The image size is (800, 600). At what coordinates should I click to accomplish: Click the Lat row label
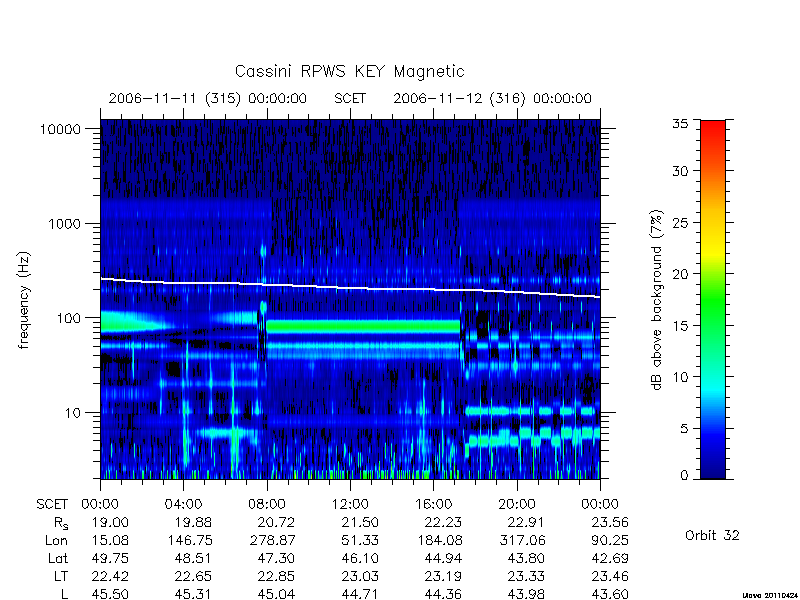click(x=58, y=559)
